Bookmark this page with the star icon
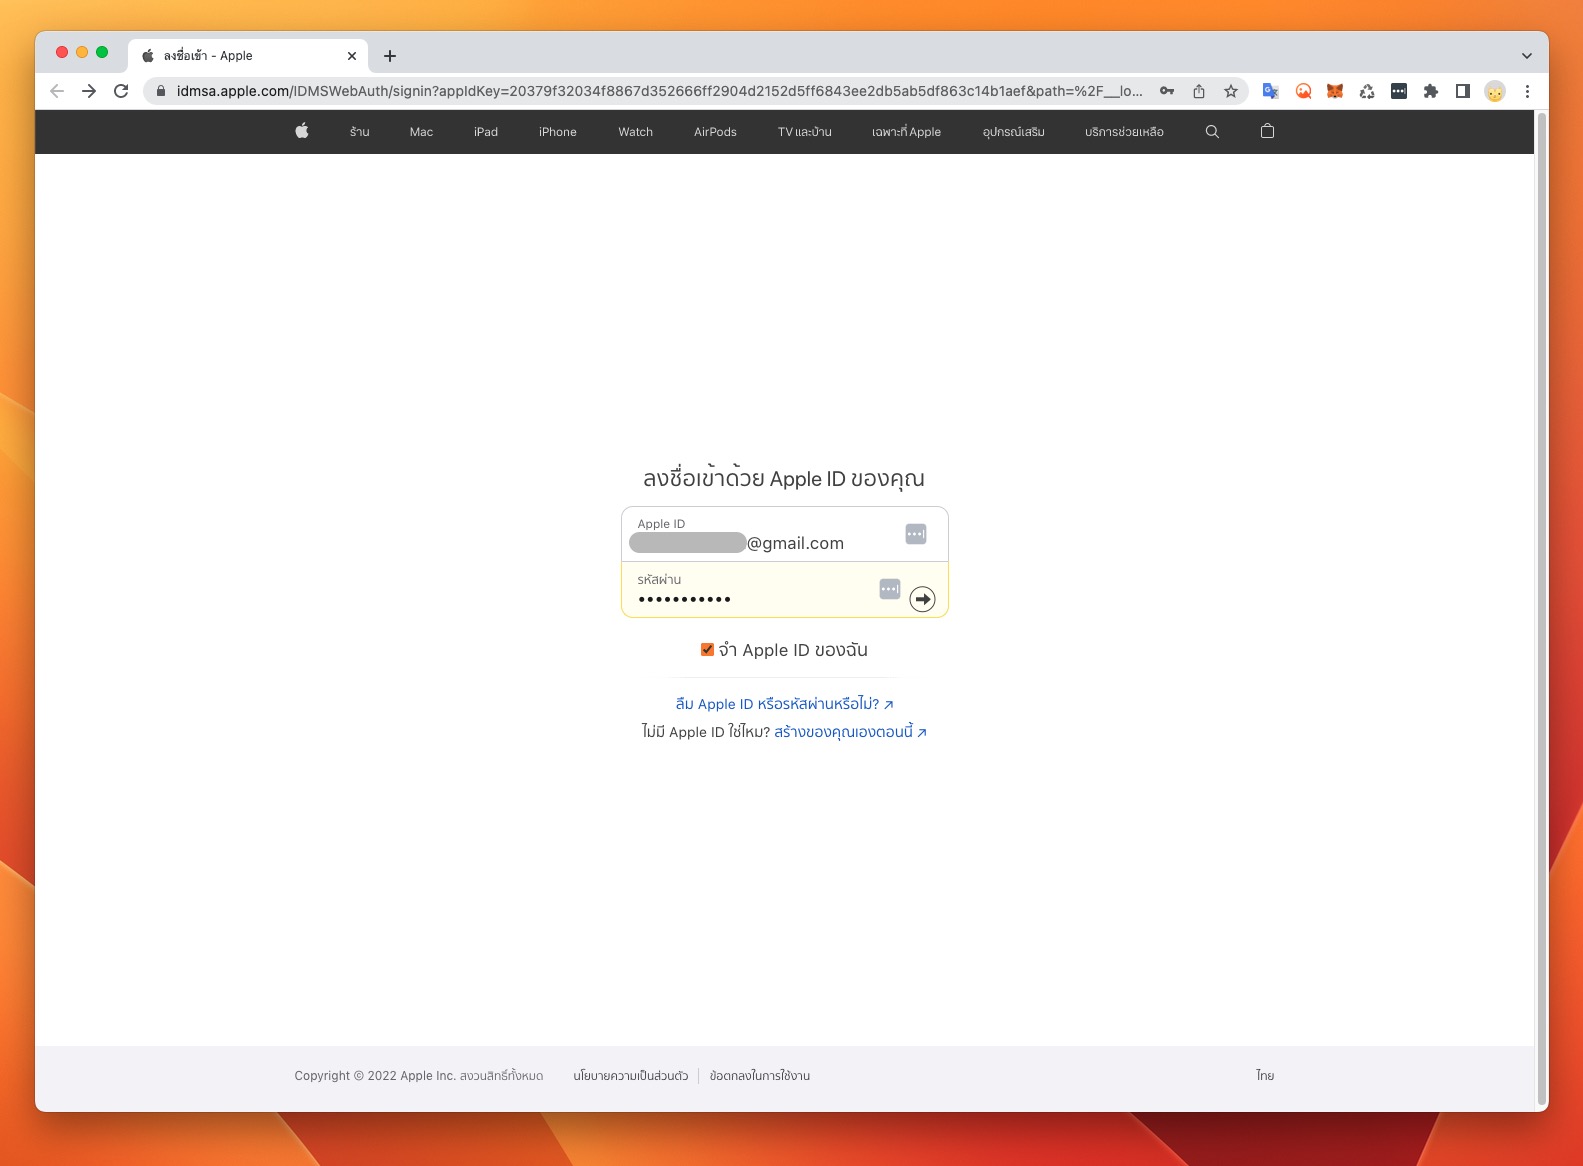Image resolution: width=1583 pixels, height=1166 pixels. [1231, 91]
